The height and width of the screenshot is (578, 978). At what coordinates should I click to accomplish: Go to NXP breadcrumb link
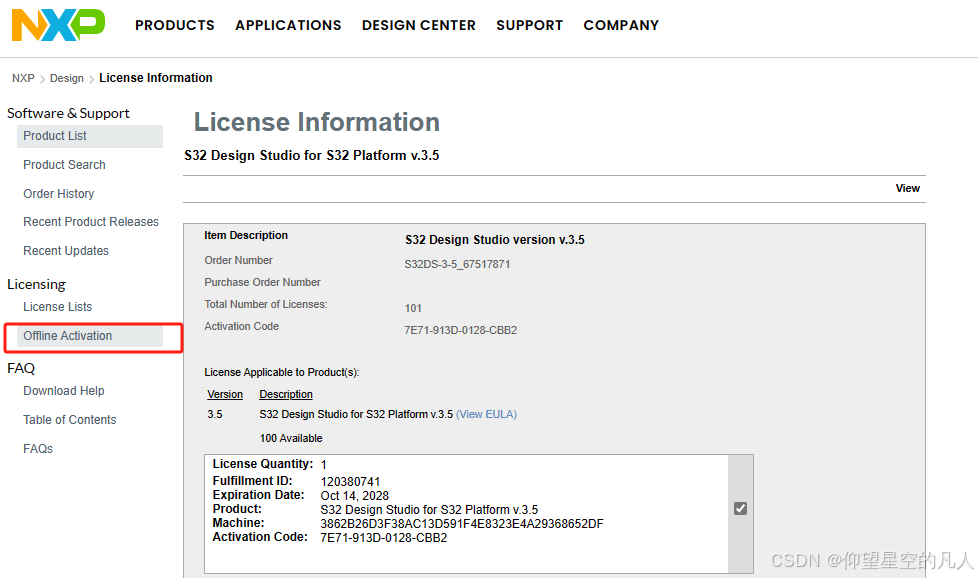pyautogui.click(x=23, y=78)
